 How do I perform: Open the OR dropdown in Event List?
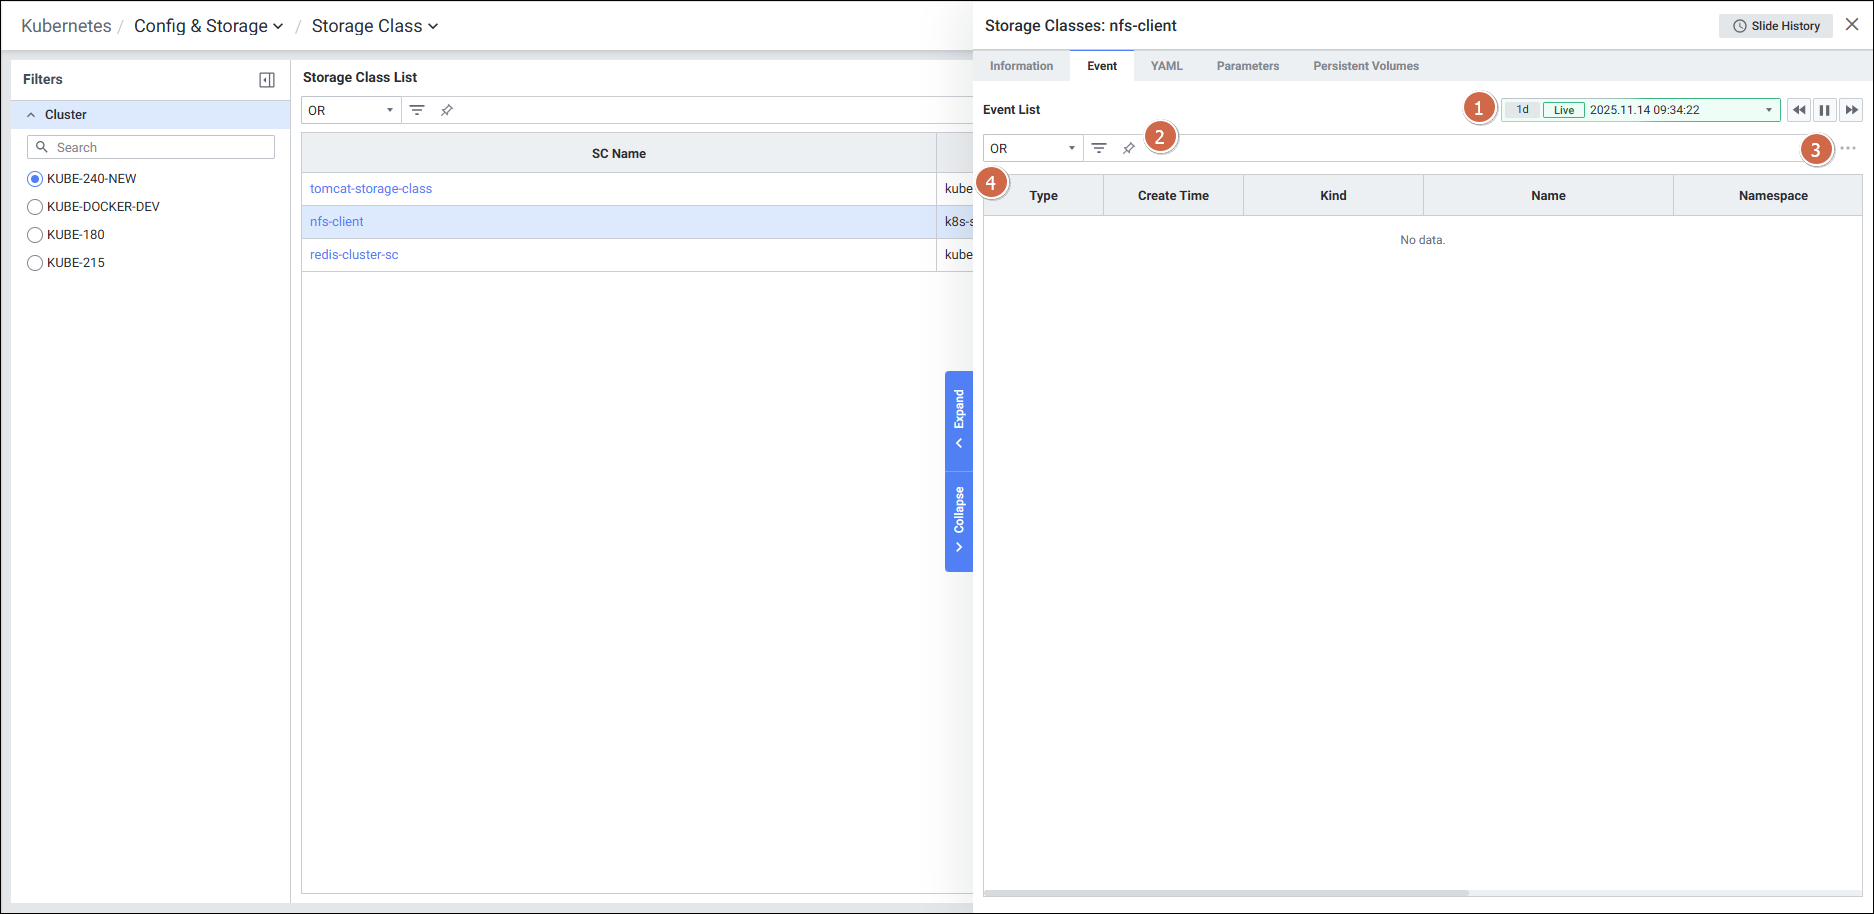pos(1032,148)
